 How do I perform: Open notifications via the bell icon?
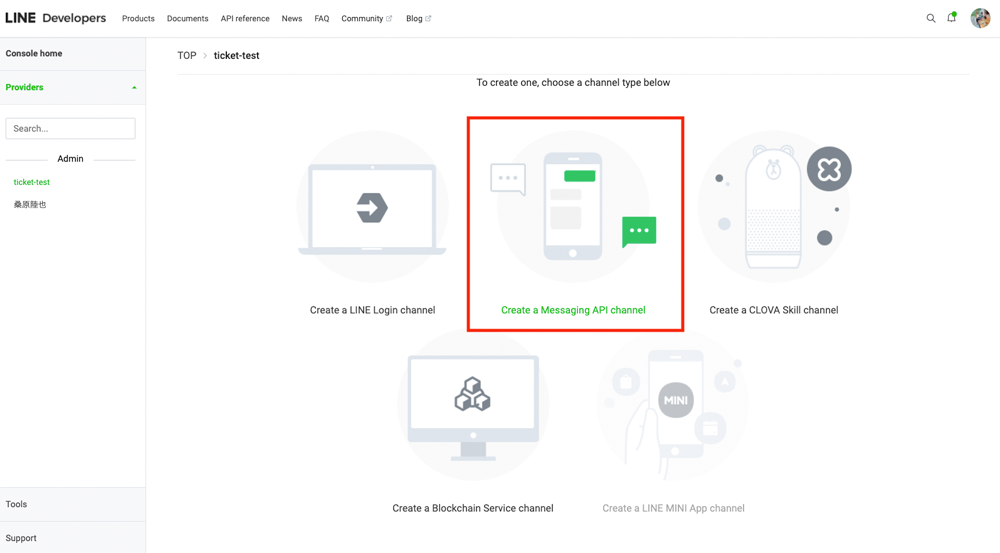pyautogui.click(x=952, y=18)
